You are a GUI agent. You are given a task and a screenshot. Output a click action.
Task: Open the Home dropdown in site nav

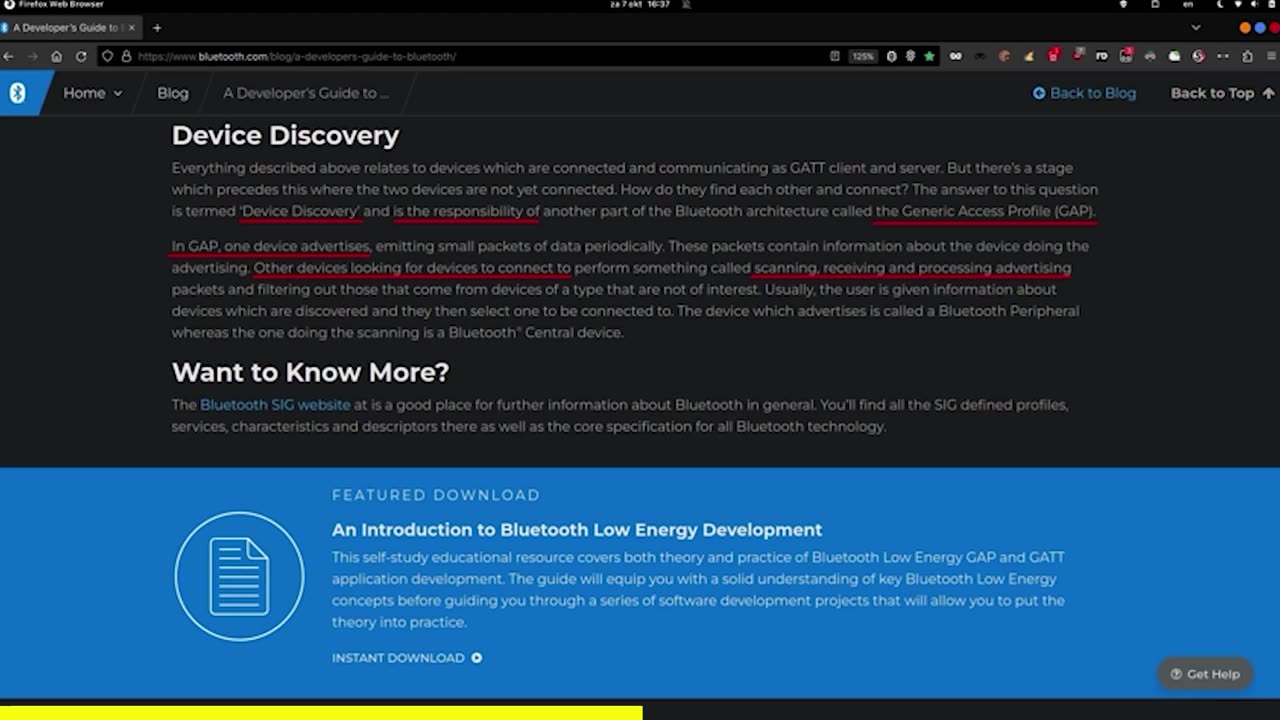92,93
